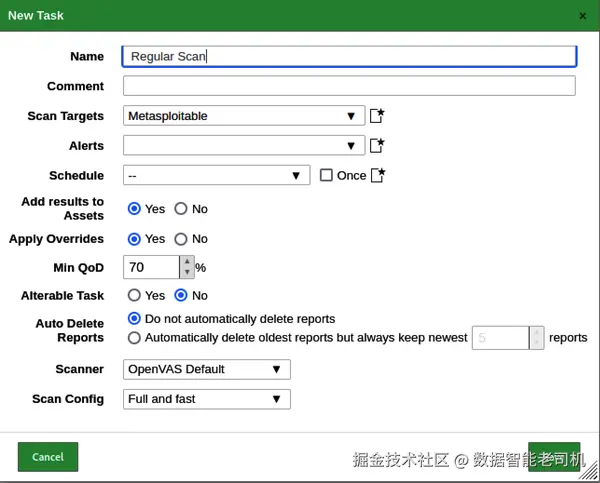This screenshot has height=483, width=600.
Task: Click the keep newest reports number field
Action: click(501, 338)
